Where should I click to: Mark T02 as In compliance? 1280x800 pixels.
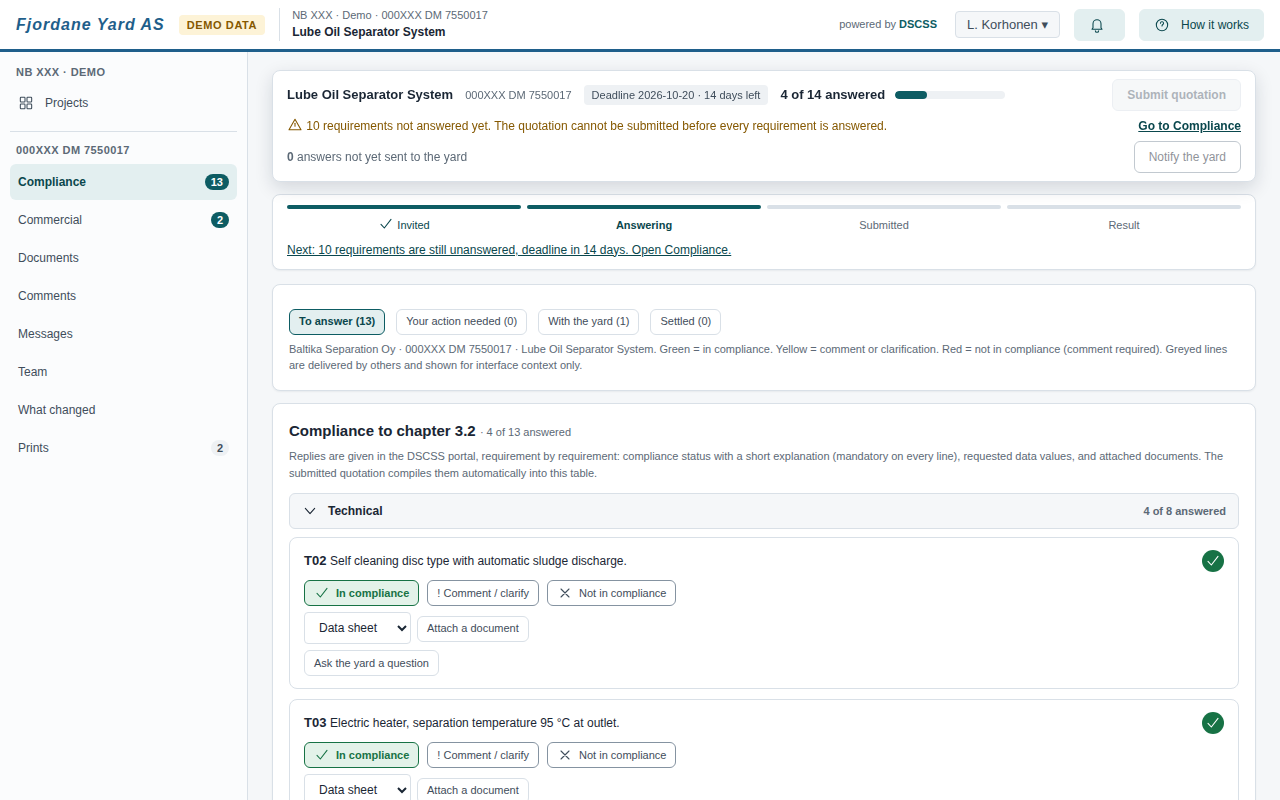coord(362,593)
